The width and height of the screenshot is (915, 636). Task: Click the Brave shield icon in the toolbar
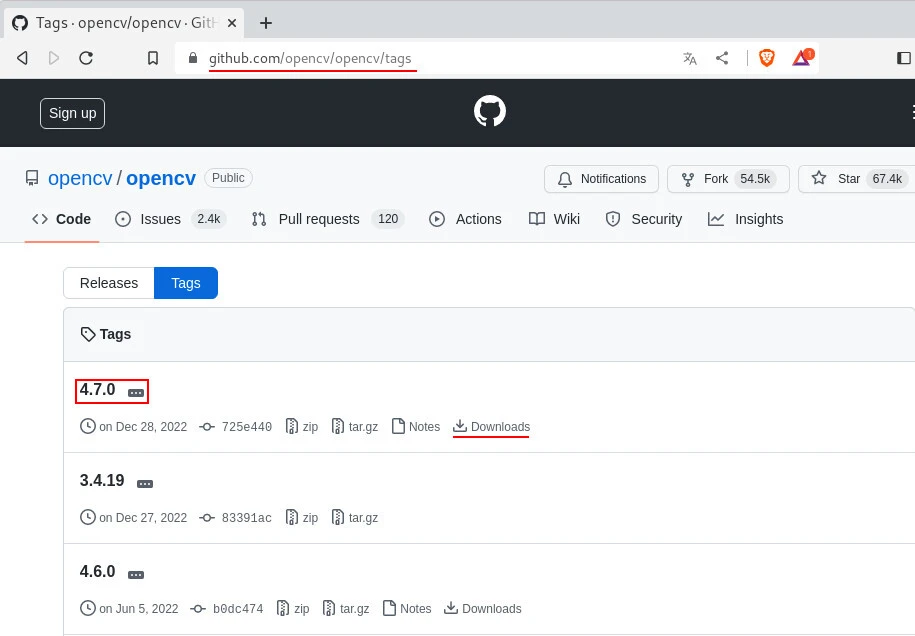click(x=766, y=57)
